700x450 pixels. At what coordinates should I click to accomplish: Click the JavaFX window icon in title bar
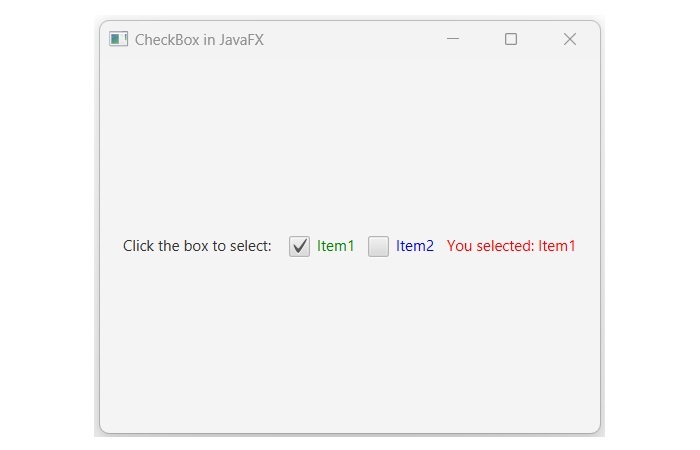pos(119,39)
